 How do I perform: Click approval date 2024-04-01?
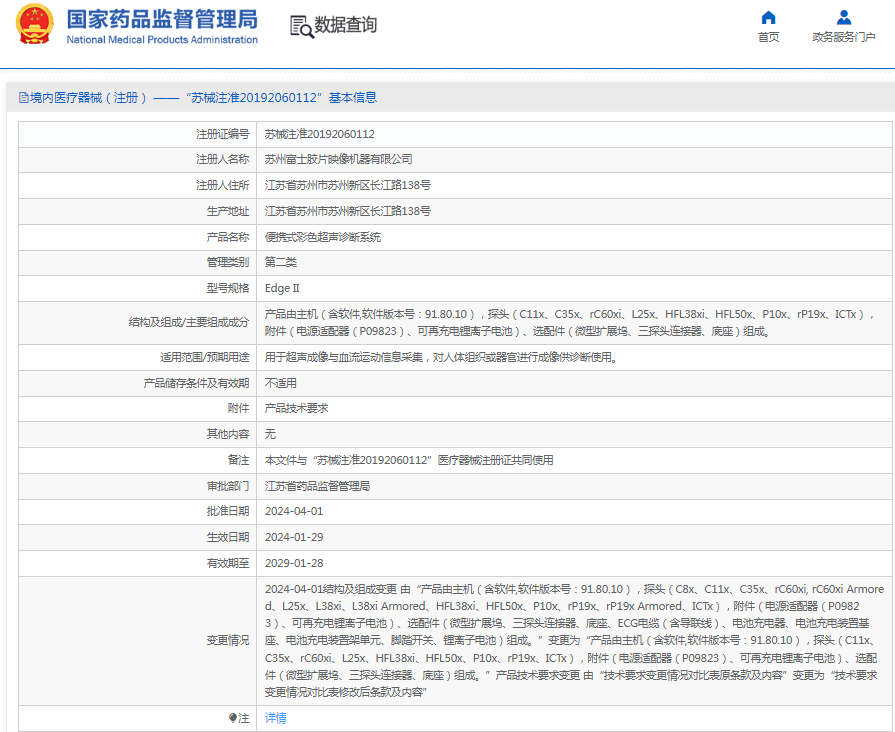[294, 511]
